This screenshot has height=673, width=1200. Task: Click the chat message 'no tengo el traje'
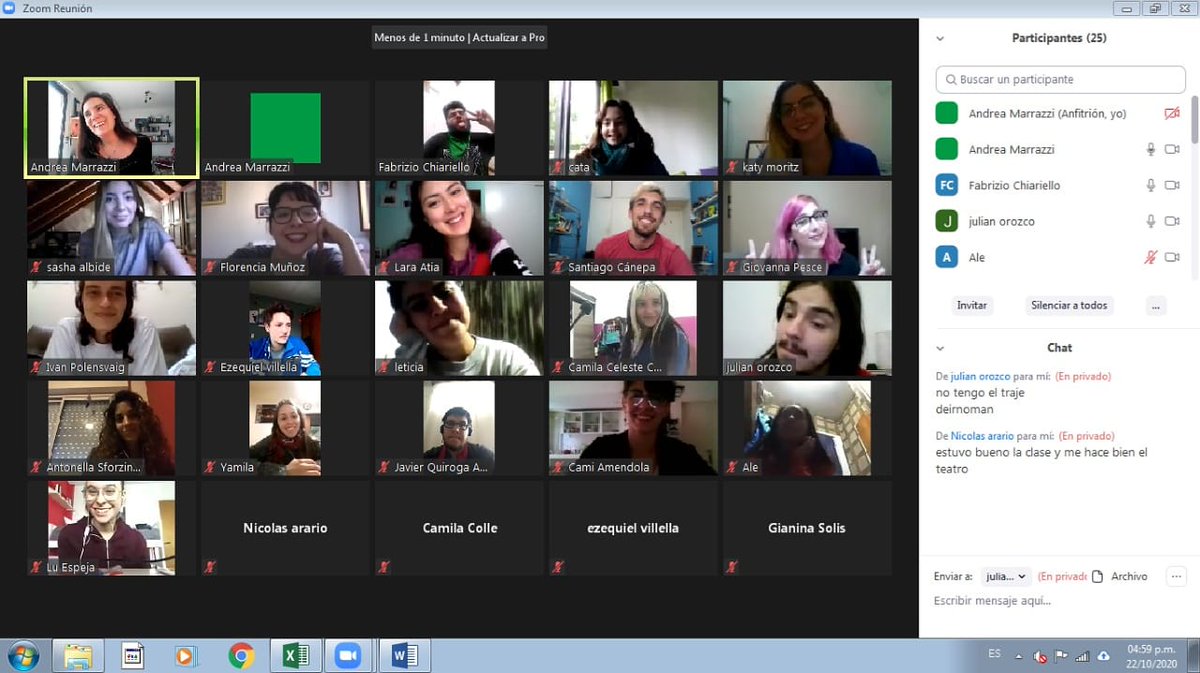(979, 393)
